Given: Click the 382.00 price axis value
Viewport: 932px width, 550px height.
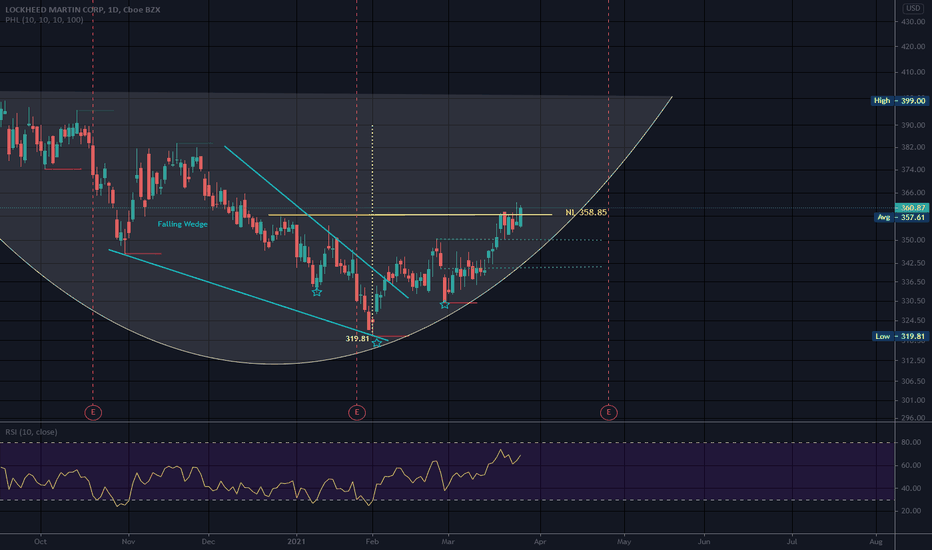Looking at the screenshot, I should [x=913, y=147].
